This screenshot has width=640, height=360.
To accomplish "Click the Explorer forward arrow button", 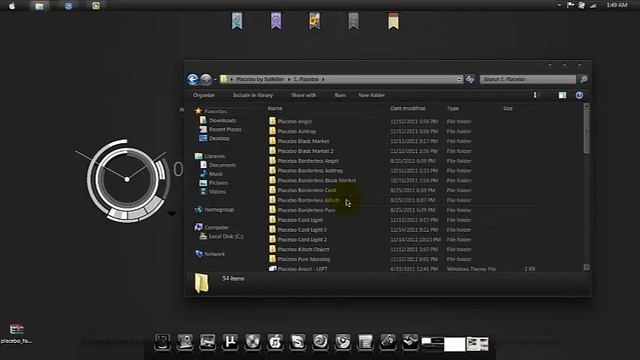I will pos(206,79).
